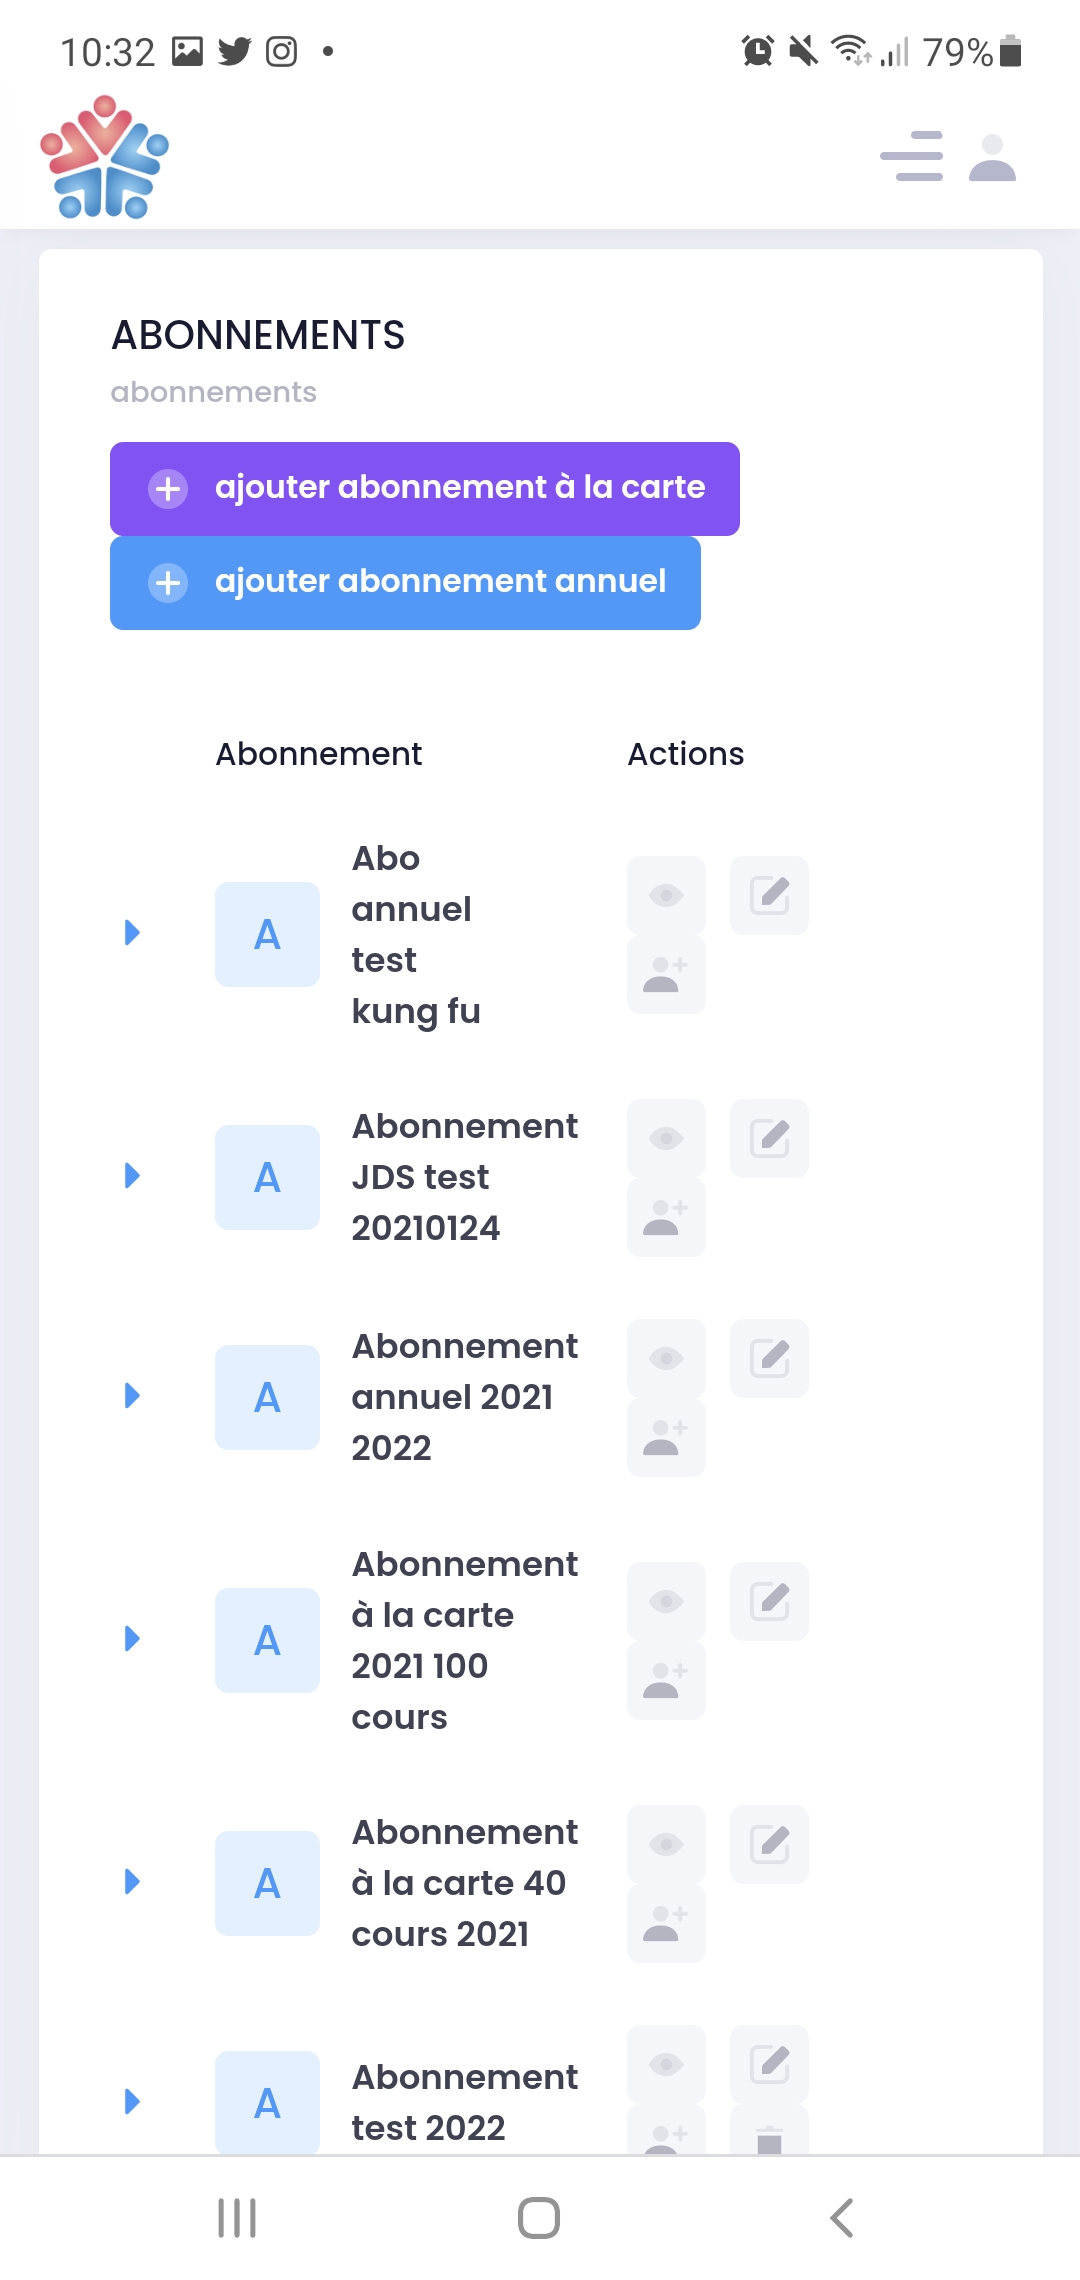1080x2280 pixels.
Task: Open the user profile icon
Action: coord(992,157)
